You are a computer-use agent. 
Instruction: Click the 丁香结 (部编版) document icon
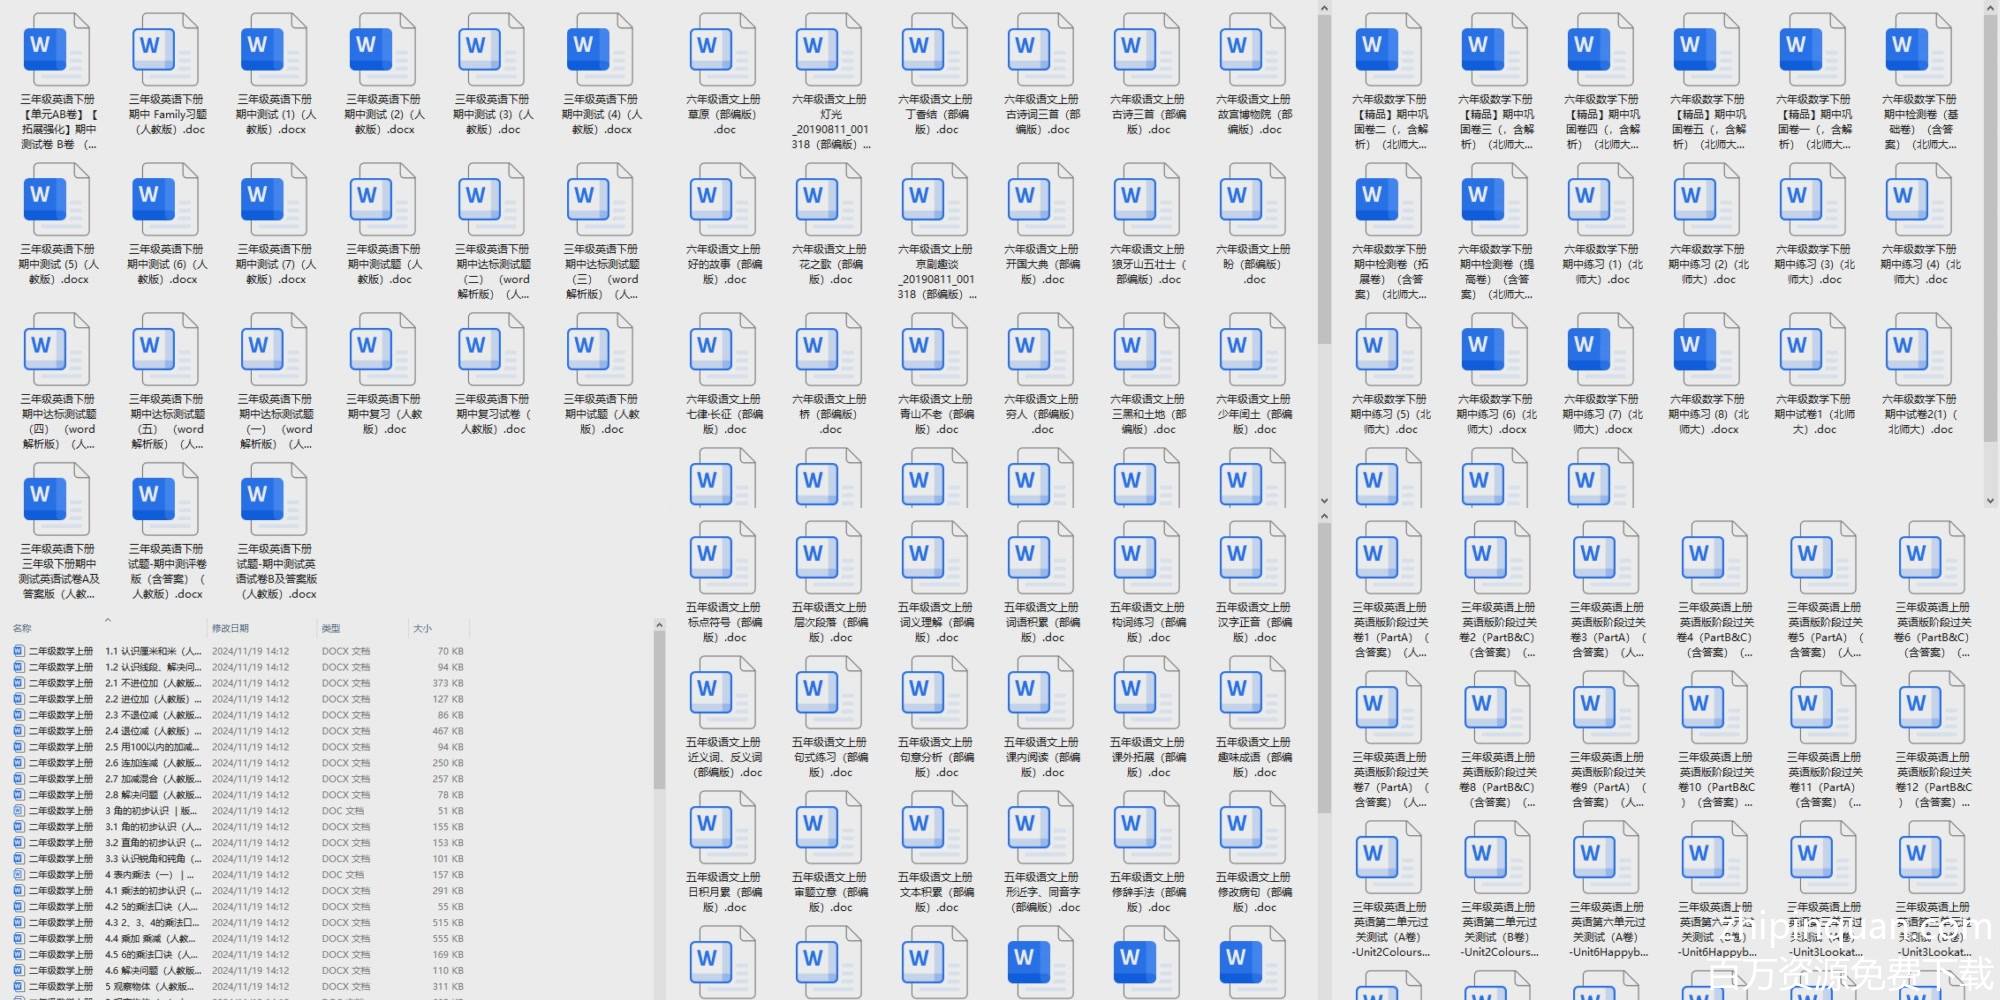[934, 50]
